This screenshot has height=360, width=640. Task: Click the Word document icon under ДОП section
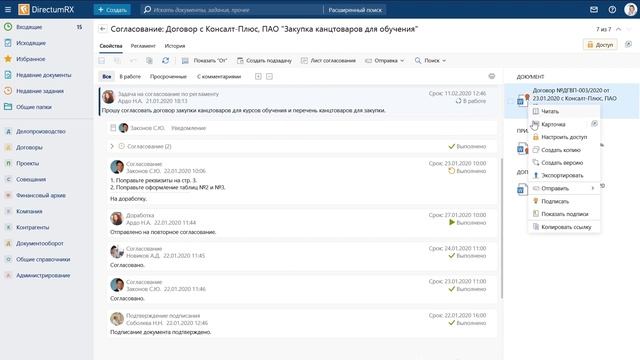pos(521,189)
